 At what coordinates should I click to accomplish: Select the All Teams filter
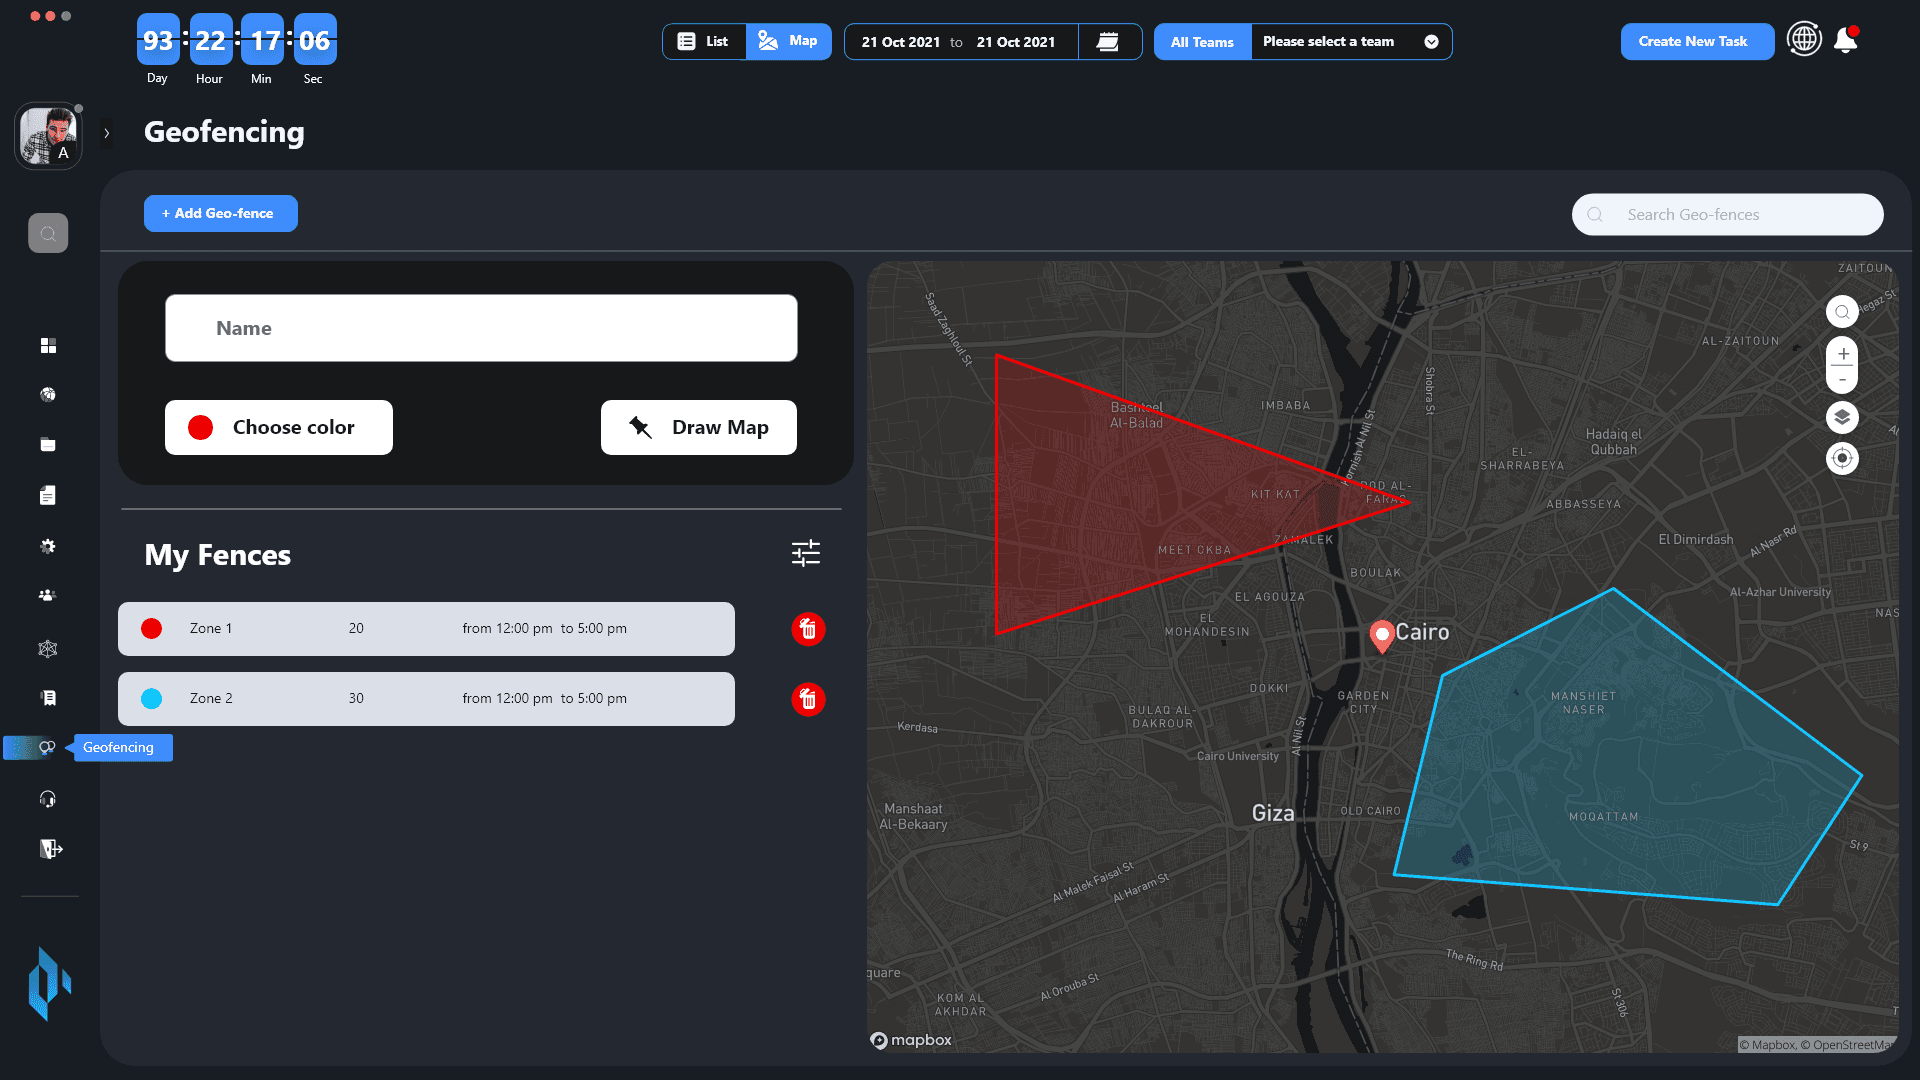pos(1202,42)
